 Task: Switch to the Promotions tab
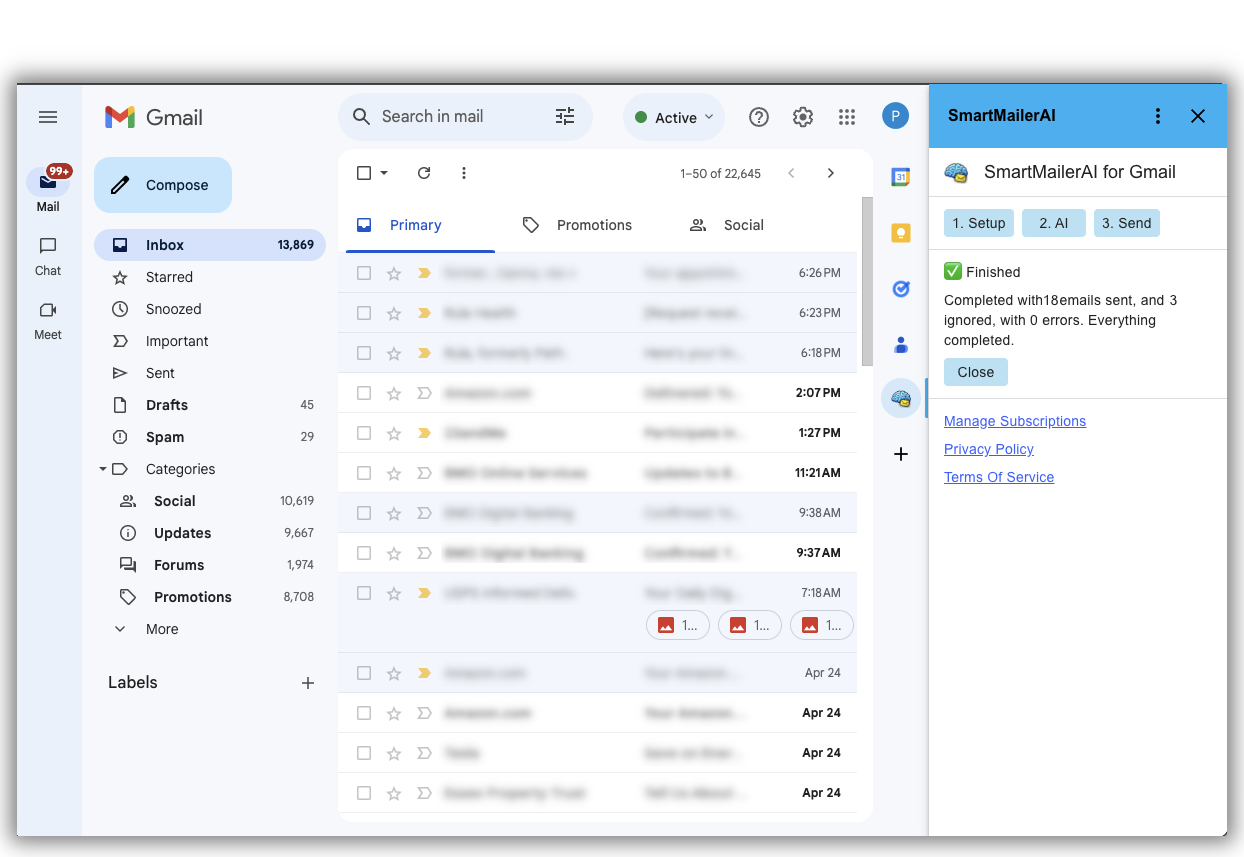(578, 225)
